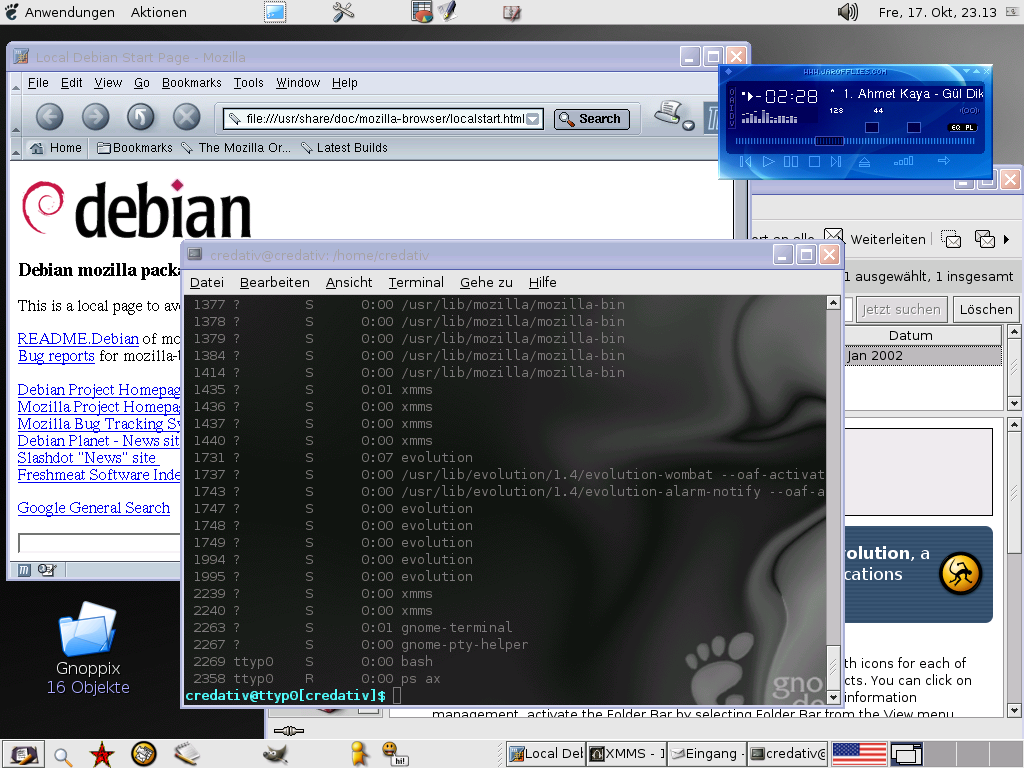Click the Jetzt suchen button in Evolution
This screenshot has width=1024, height=768.
(x=901, y=310)
